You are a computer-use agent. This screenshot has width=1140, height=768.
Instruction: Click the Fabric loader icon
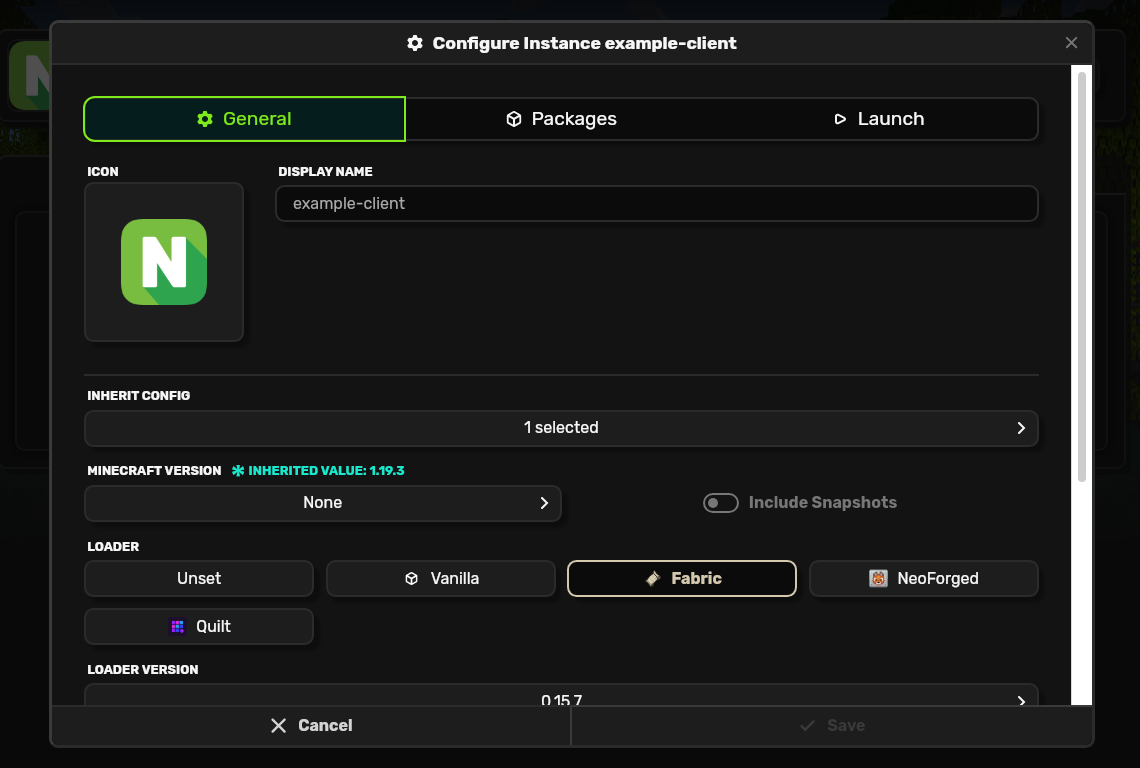[x=653, y=578]
